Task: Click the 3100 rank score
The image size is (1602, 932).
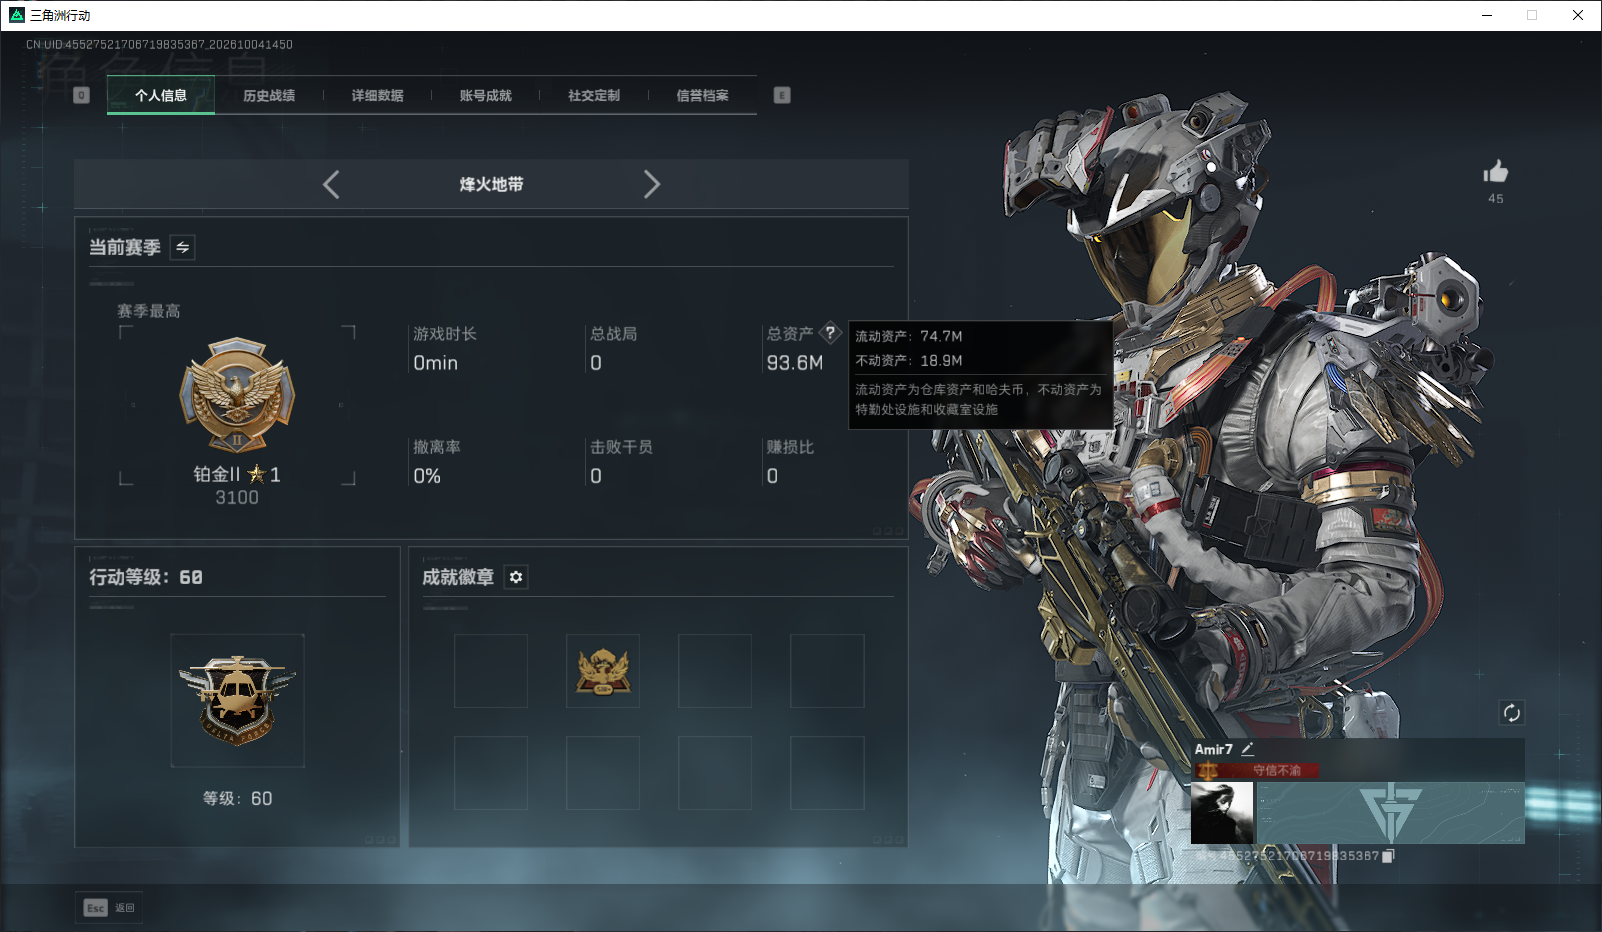Action: (x=237, y=497)
